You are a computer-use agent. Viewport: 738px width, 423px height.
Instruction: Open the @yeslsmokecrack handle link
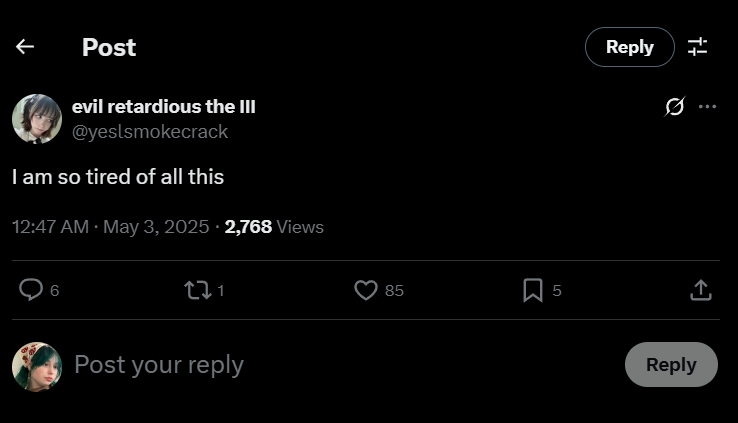tap(150, 132)
